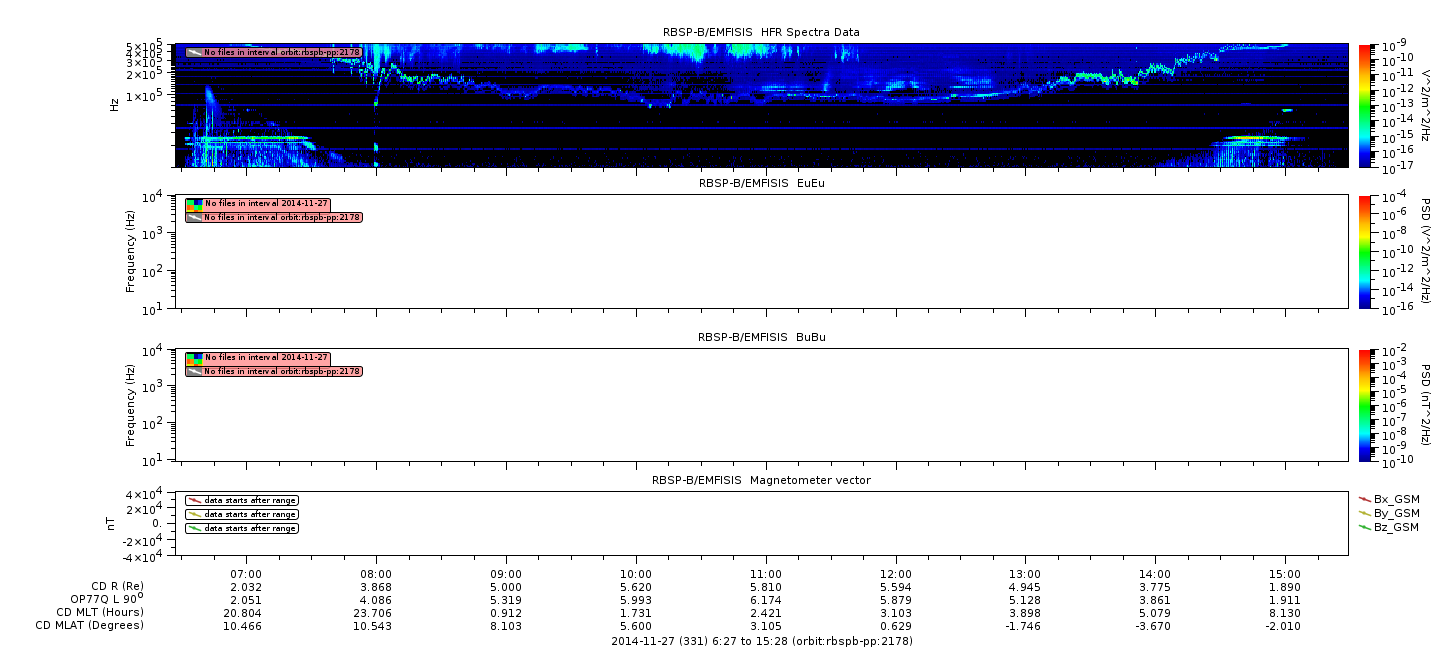This screenshot has height=658, width=1447.
Task: Click spectrogram icon in BuBu 2014-11-27 message
Action: [194, 358]
